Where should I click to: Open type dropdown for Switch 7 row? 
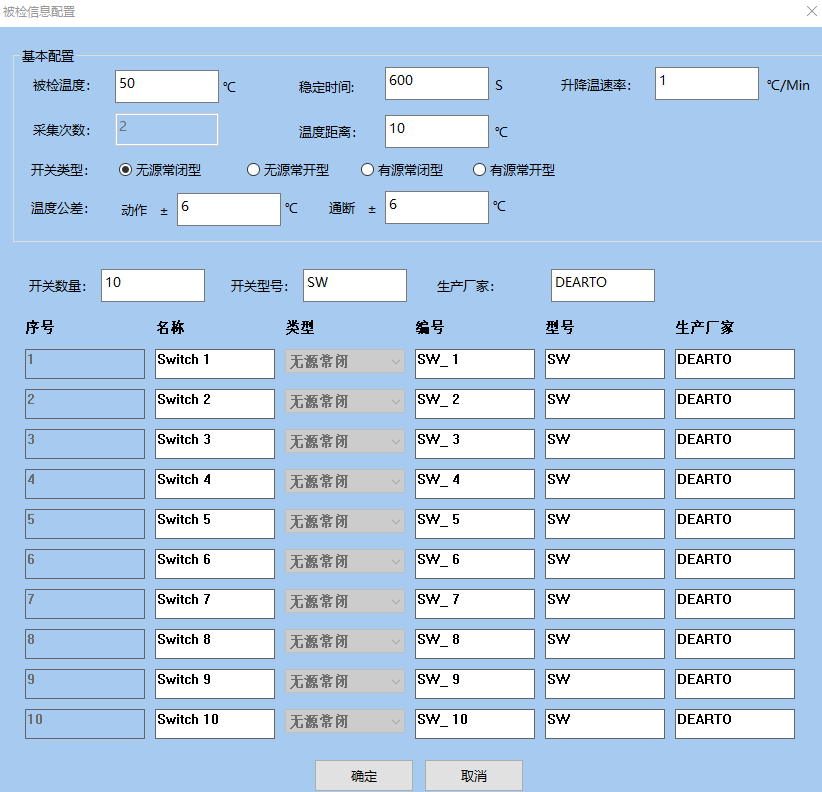click(344, 602)
